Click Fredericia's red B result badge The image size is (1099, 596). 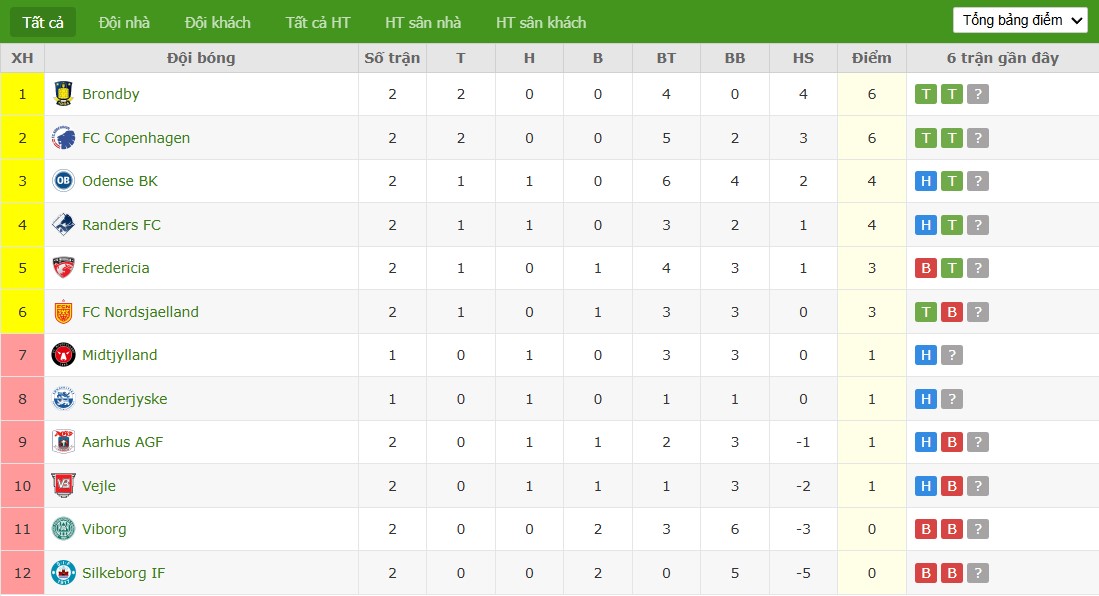[x=926, y=269]
